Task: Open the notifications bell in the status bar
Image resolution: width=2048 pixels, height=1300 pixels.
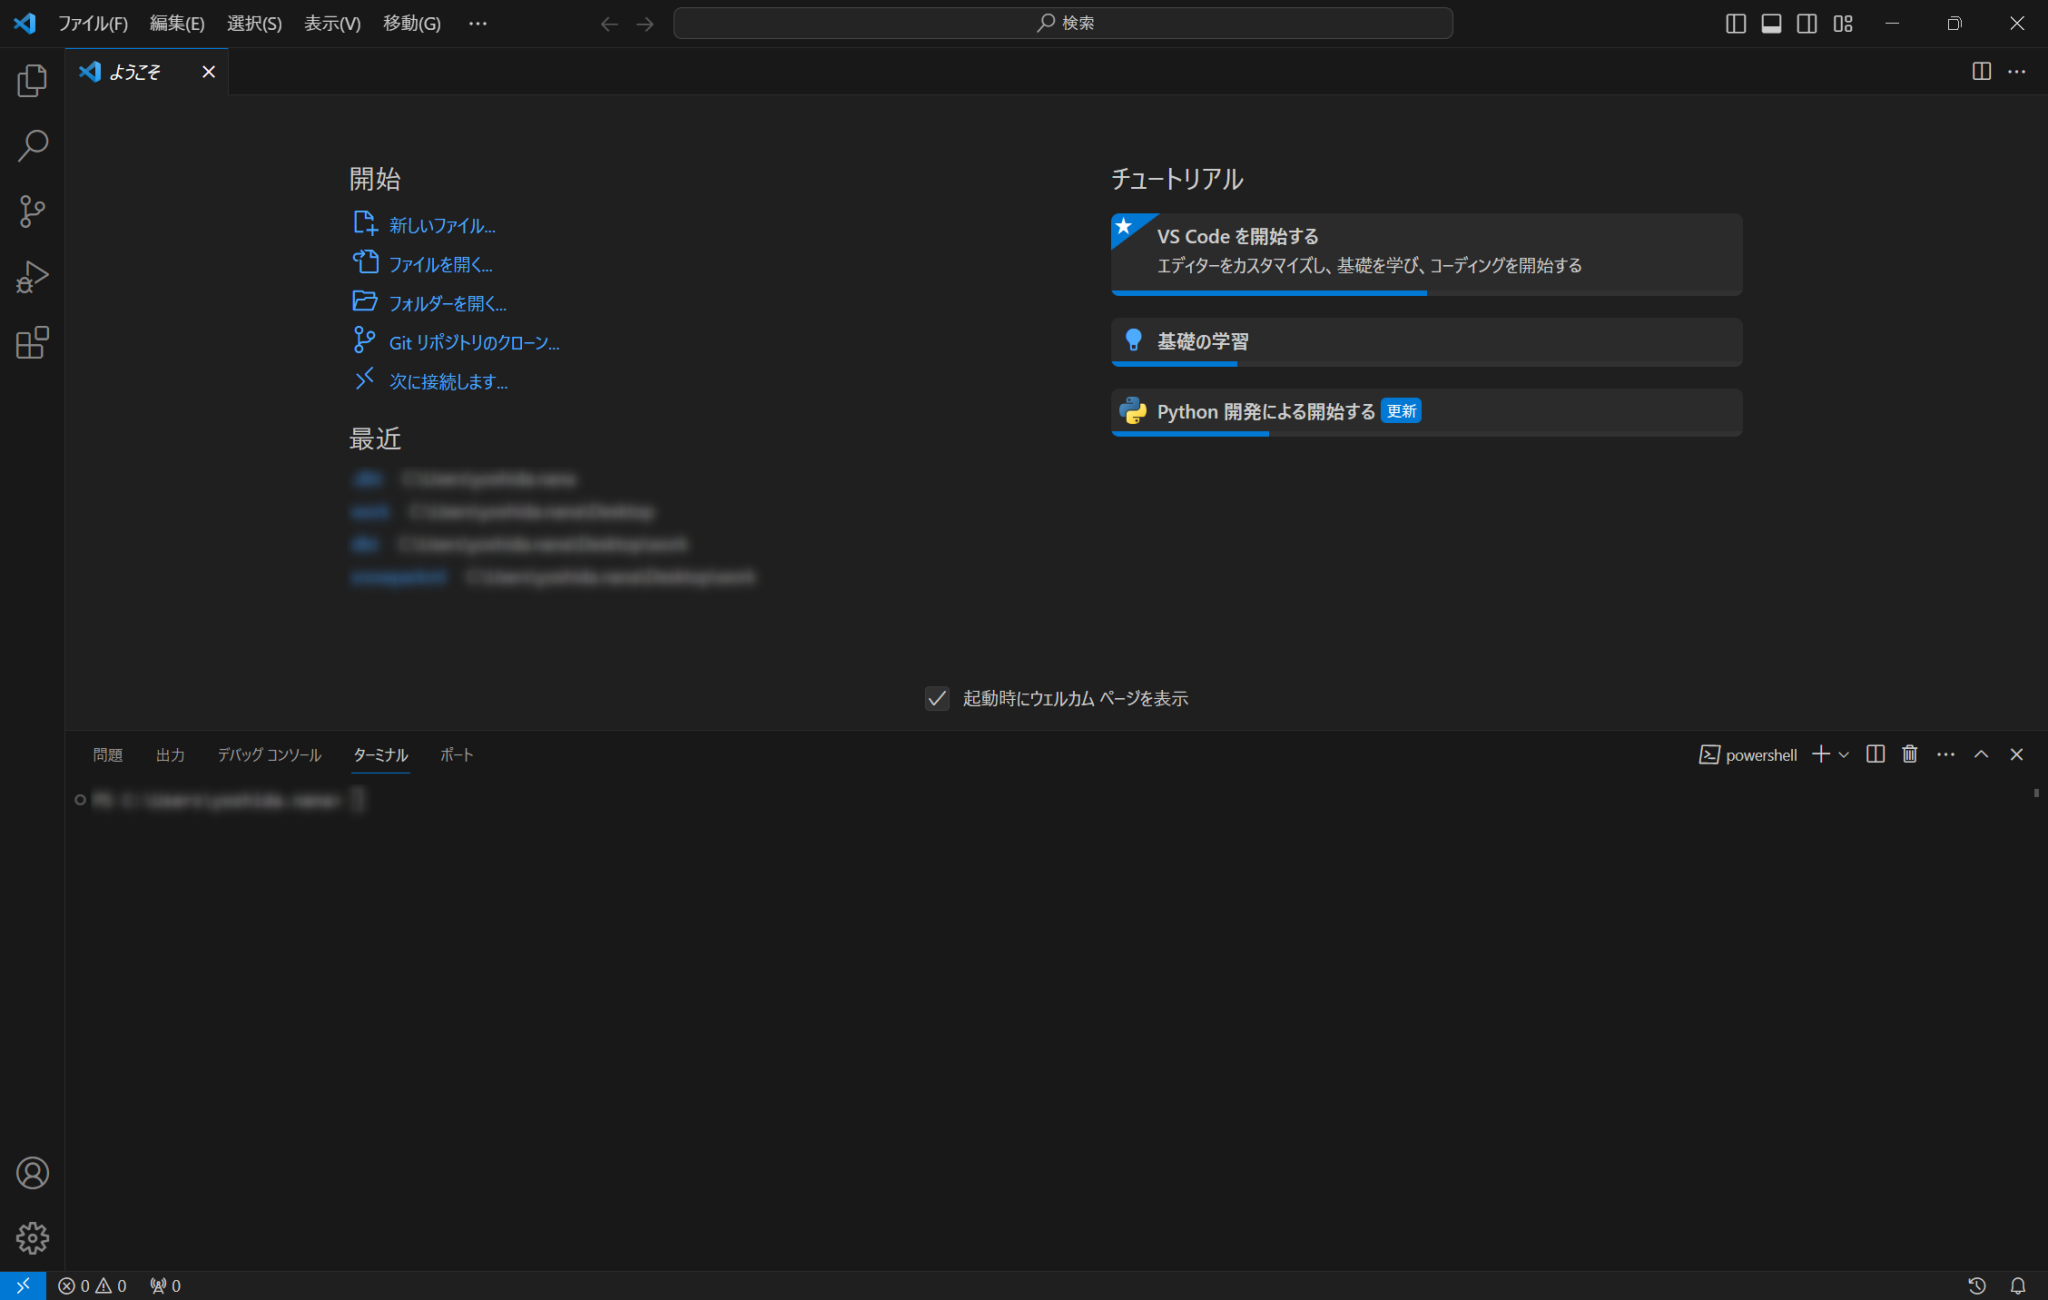Action: [2019, 1286]
